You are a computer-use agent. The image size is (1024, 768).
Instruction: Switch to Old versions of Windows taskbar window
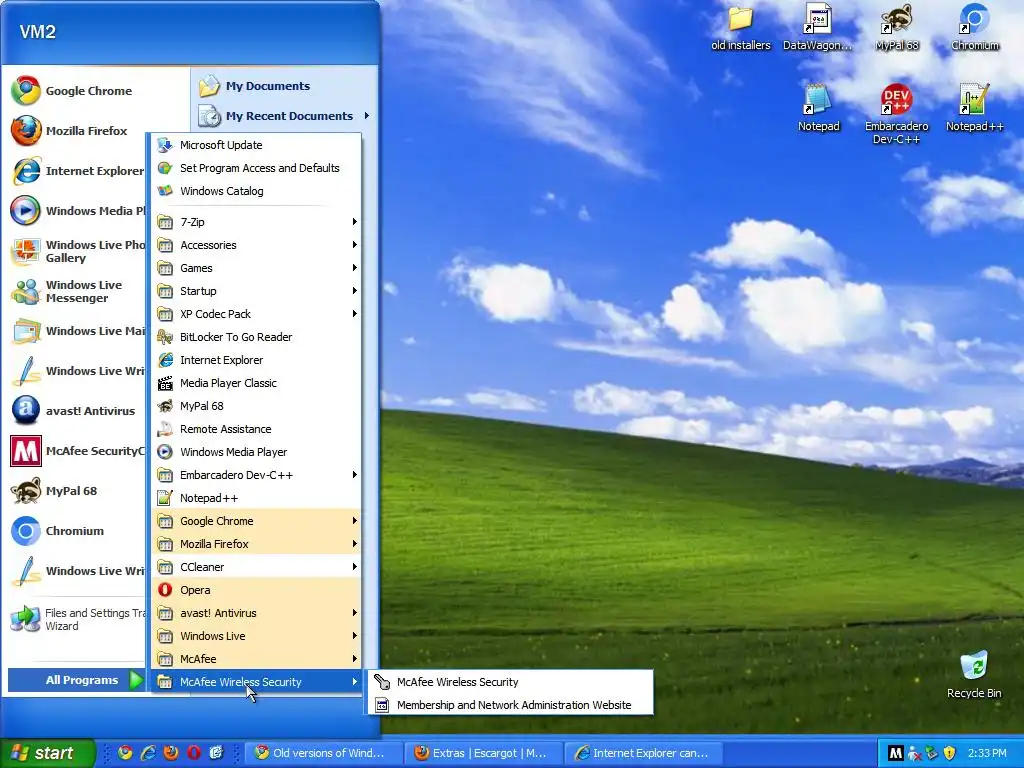(322, 753)
